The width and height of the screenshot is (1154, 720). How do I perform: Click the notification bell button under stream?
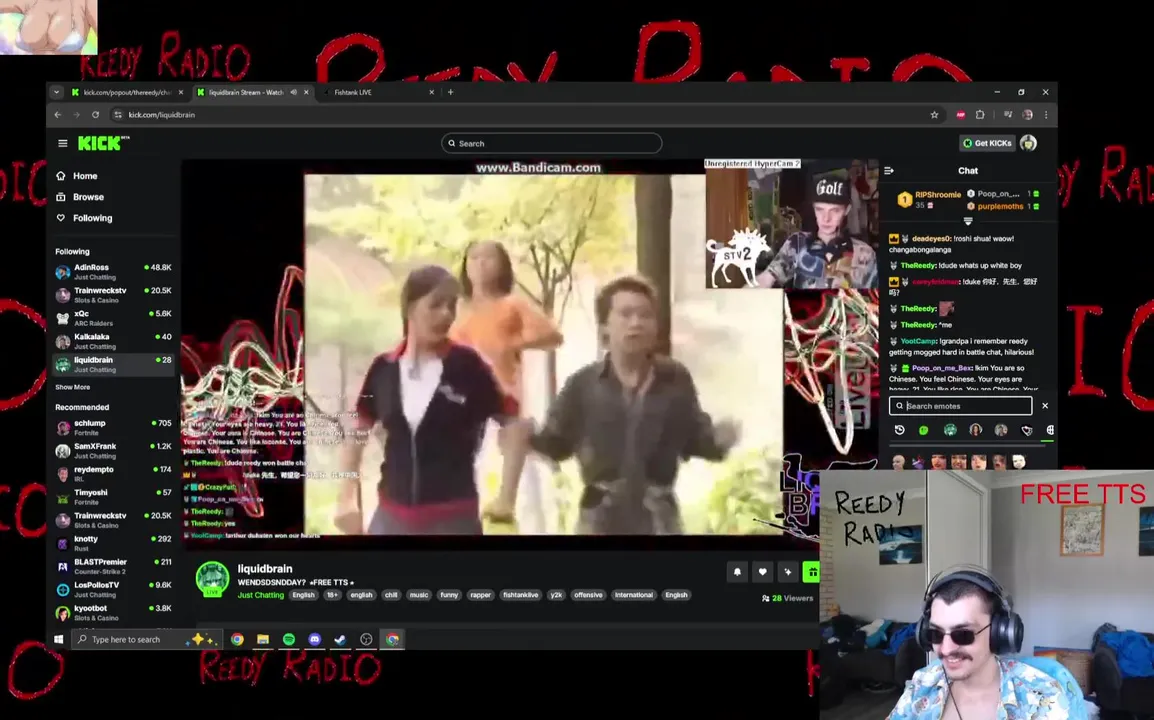737,572
